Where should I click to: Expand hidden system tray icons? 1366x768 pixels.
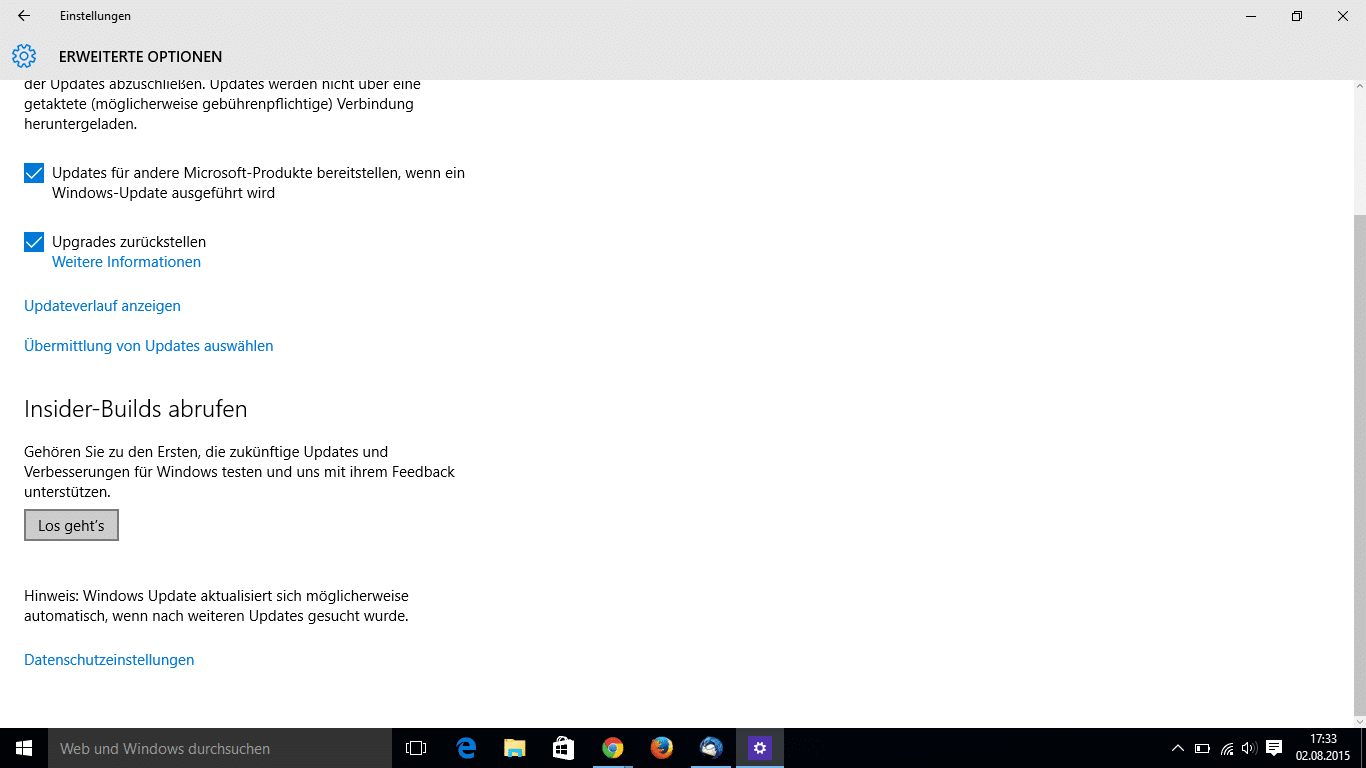tap(1178, 748)
